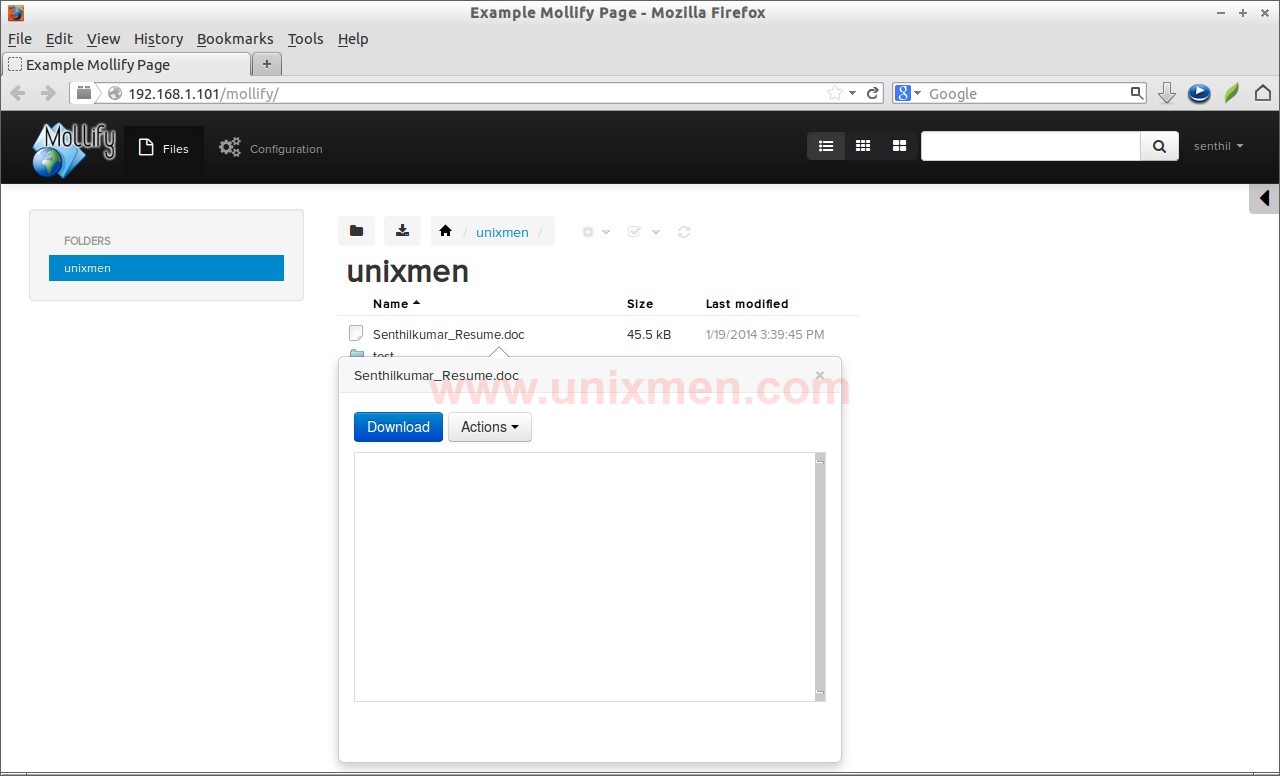Open the Edit menu
The width and height of the screenshot is (1280, 776).
[x=59, y=39]
